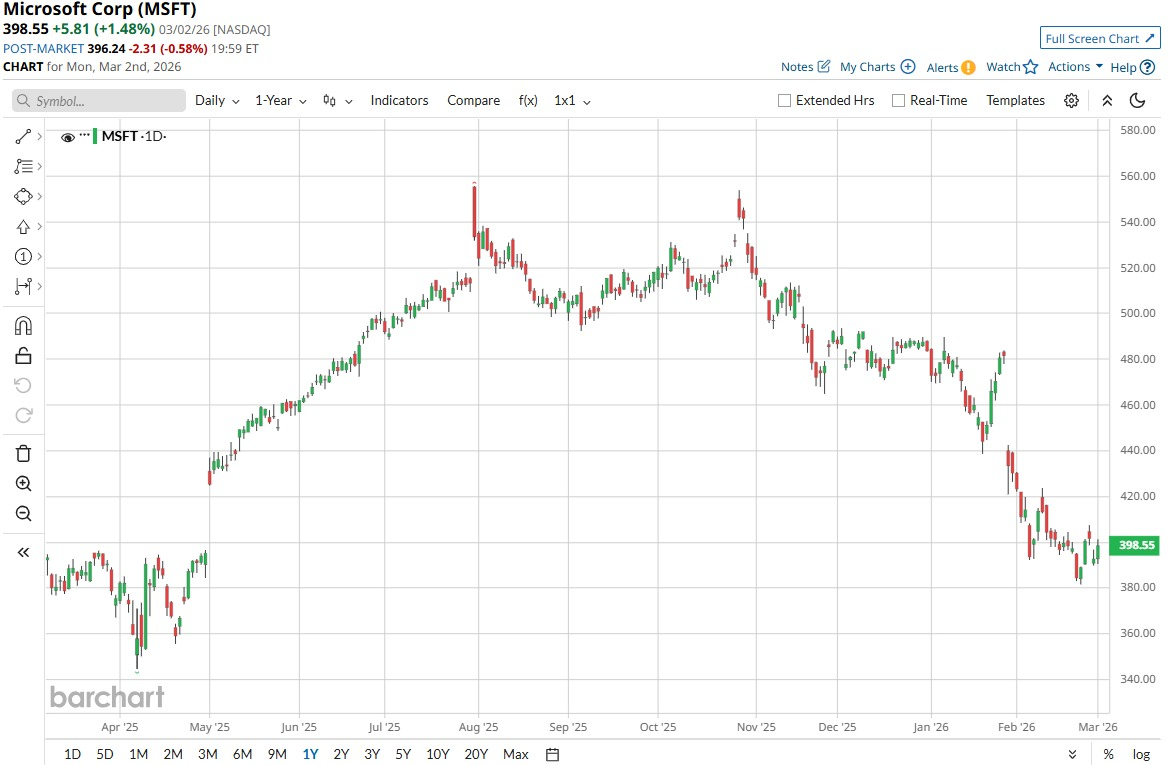Open the 1x1 grid layout dropdown
The image size is (1169, 765).
point(572,101)
